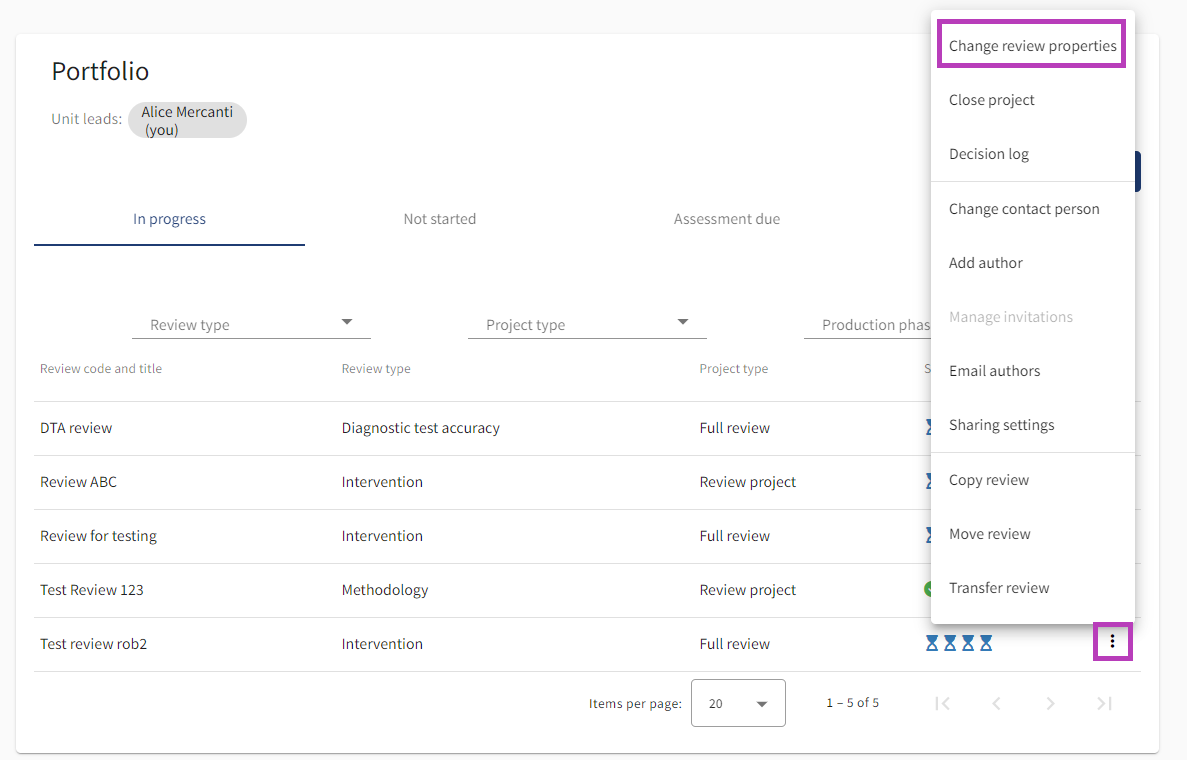This screenshot has height=760, width=1187.
Task: Open the Decision log
Action: pos(988,154)
